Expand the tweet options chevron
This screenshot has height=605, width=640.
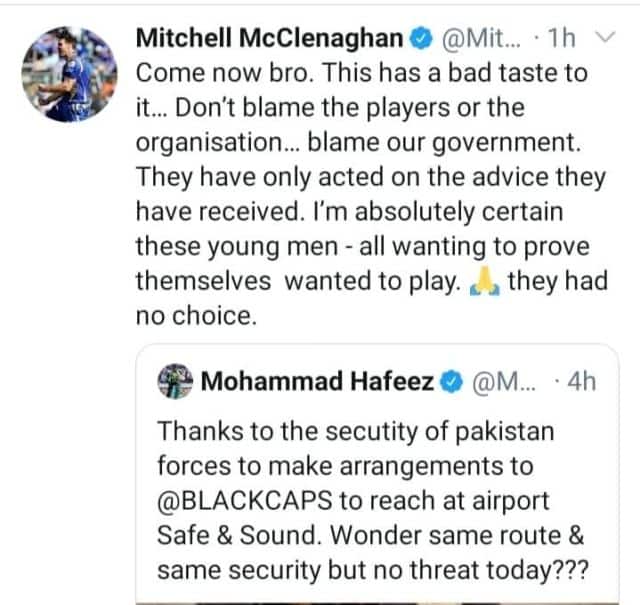pyautogui.click(x=604, y=39)
